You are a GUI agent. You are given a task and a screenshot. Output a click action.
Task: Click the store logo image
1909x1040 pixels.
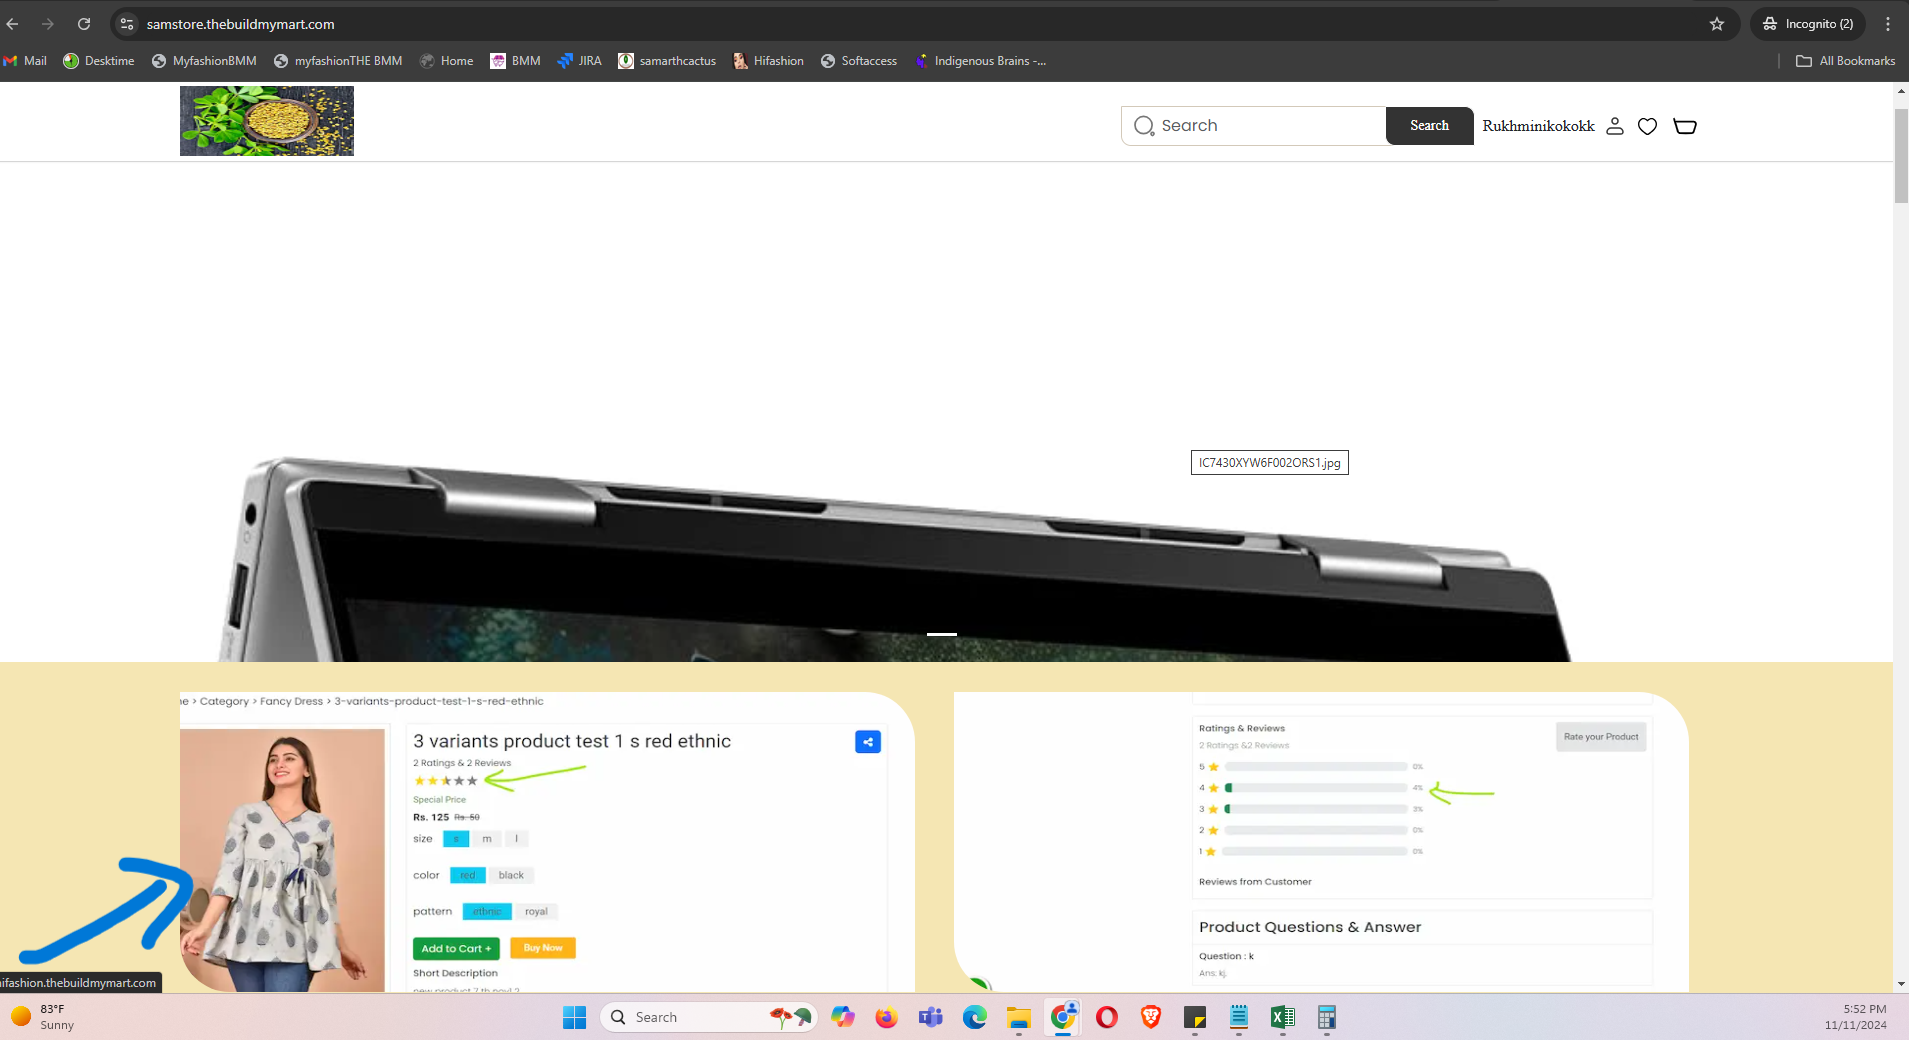pyautogui.click(x=267, y=121)
